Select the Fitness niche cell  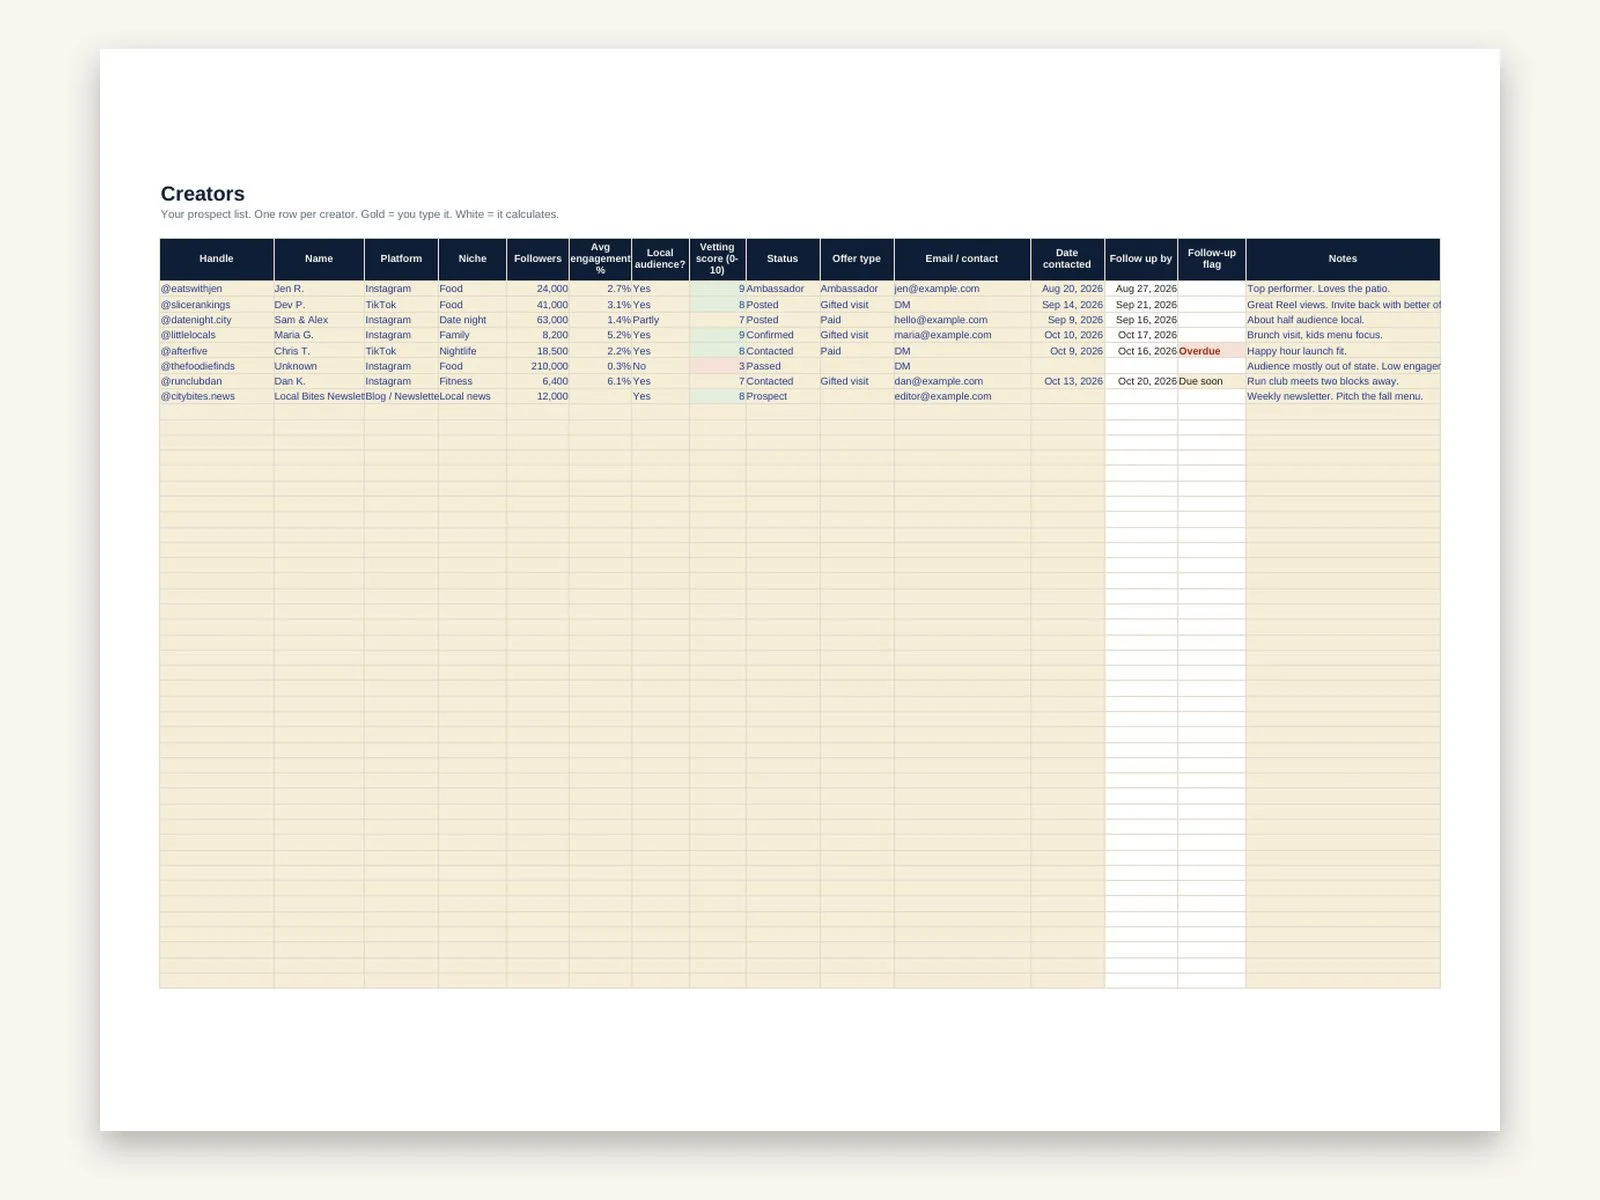(472, 381)
